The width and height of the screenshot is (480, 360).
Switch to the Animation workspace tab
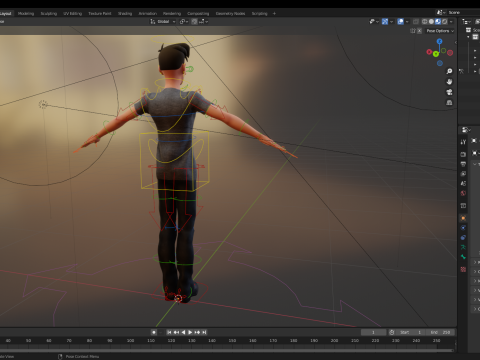click(x=148, y=13)
